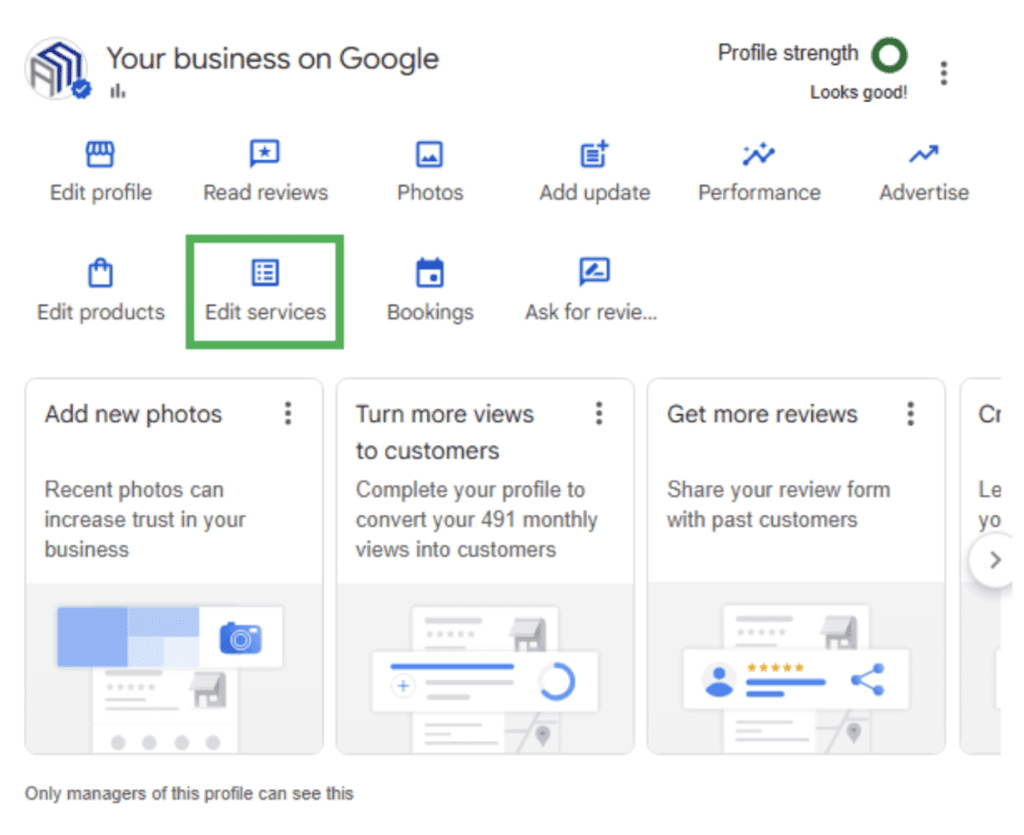Click the Get more reviews card title
The image size is (1024, 835).
tap(762, 414)
